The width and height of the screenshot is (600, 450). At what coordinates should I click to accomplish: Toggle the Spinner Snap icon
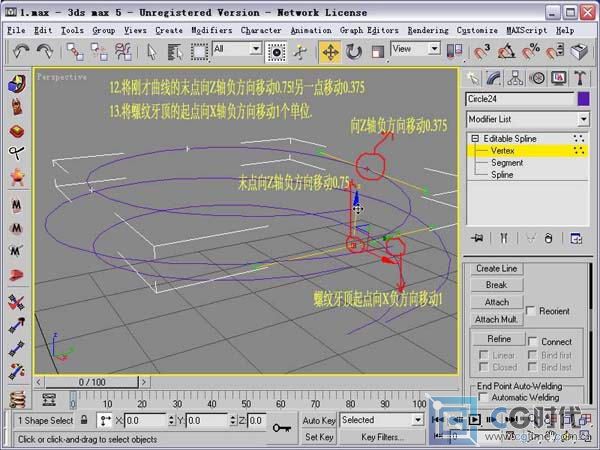coord(554,52)
